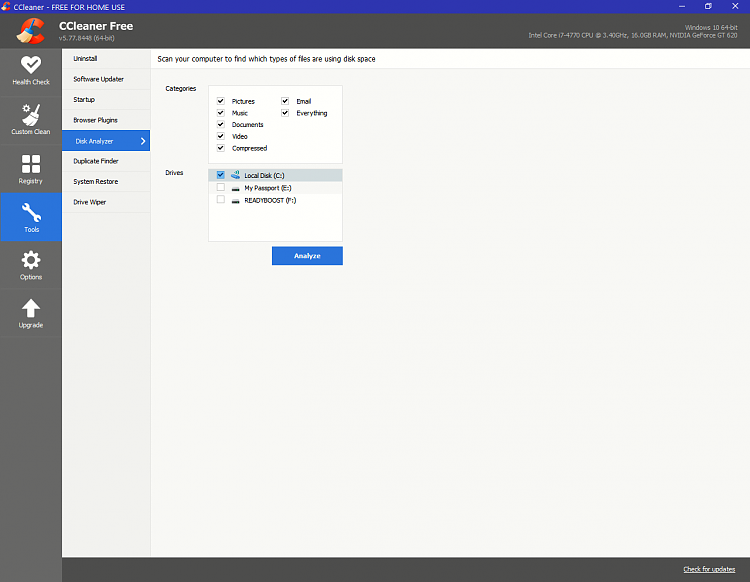750x582 pixels.
Task: Select the Disk Analyzer tool
Action: coord(106,141)
